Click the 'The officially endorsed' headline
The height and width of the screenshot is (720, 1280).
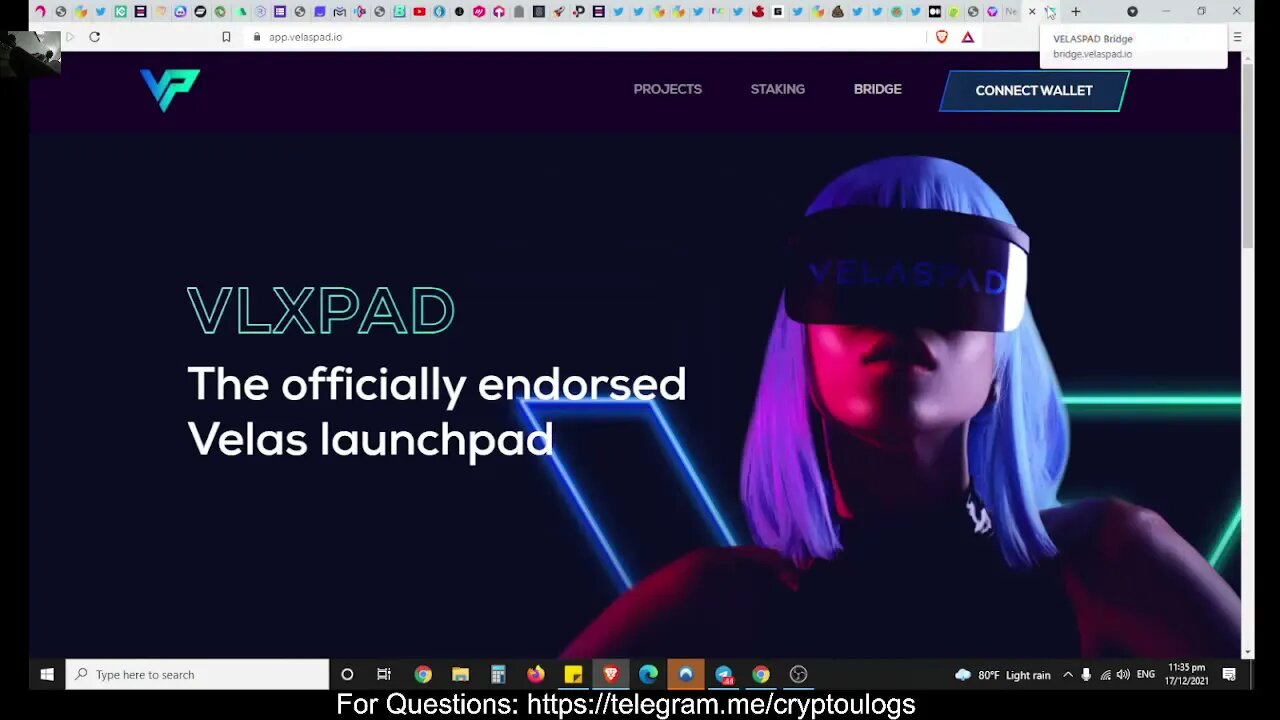(436, 384)
